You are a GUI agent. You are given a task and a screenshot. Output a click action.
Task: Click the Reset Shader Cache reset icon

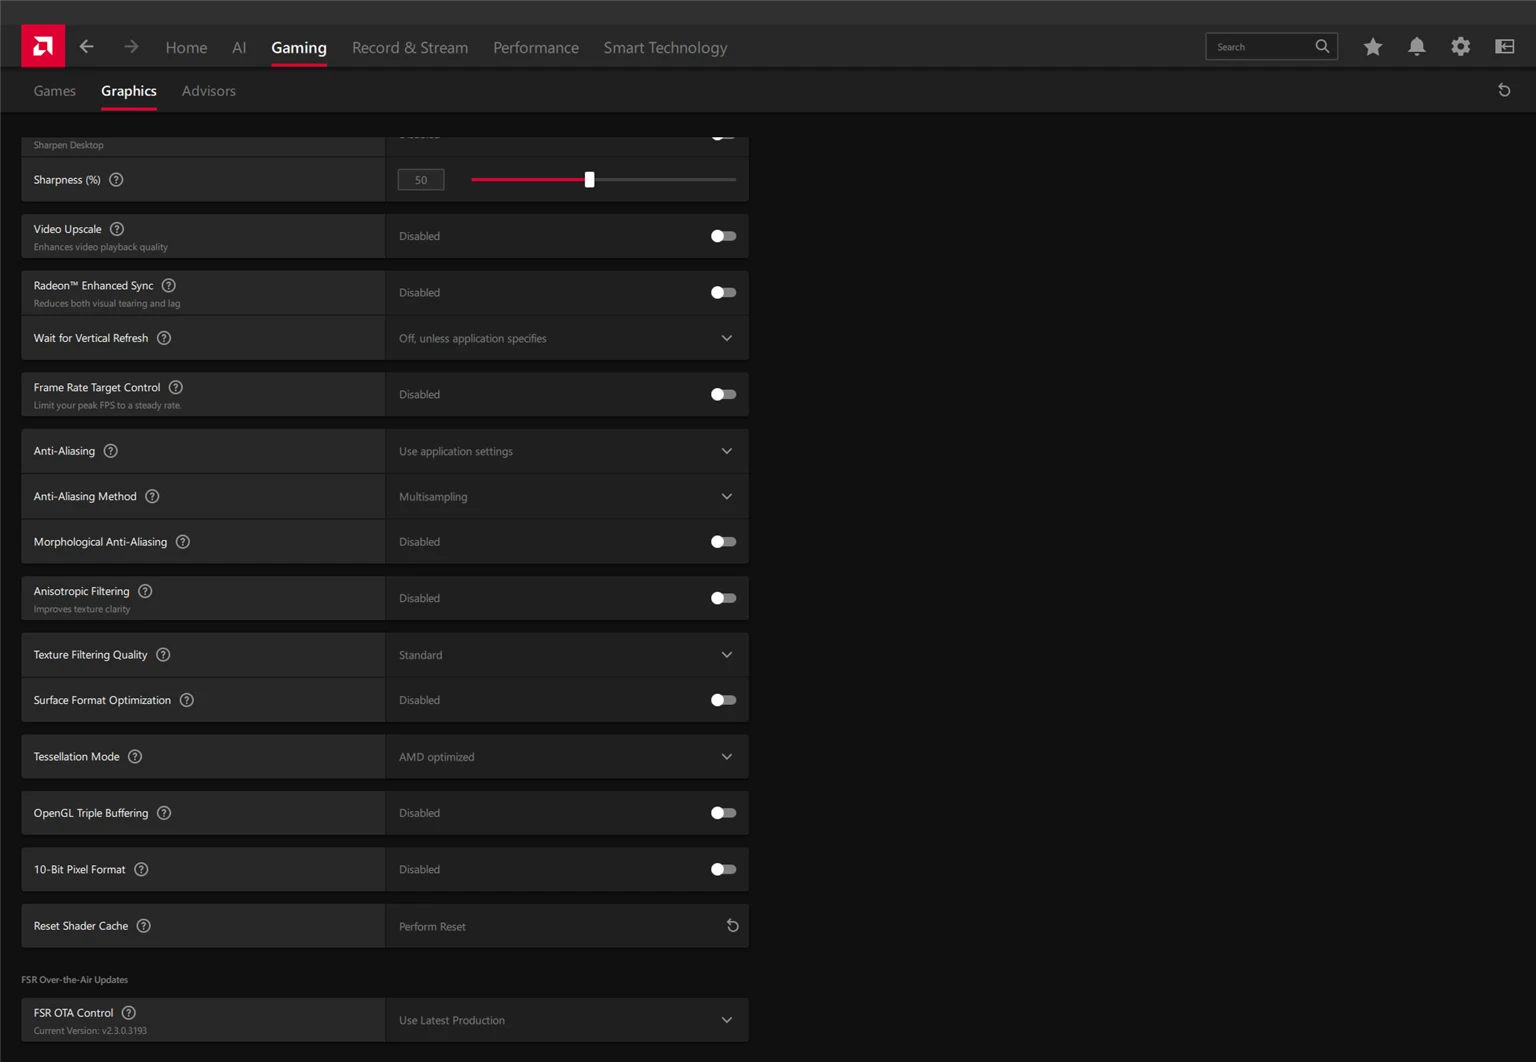click(732, 926)
